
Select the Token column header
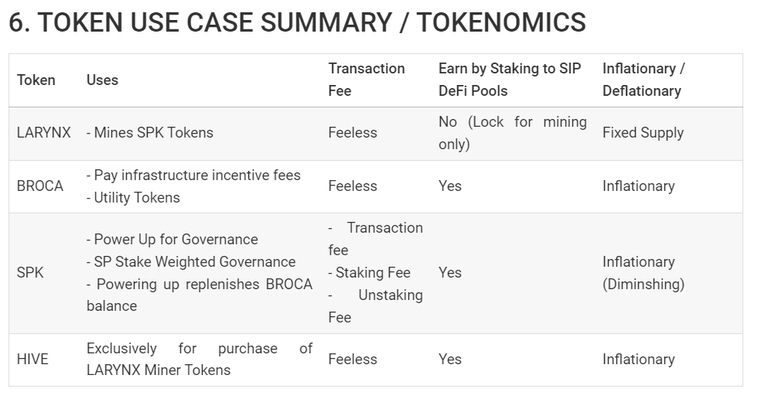click(x=36, y=80)
